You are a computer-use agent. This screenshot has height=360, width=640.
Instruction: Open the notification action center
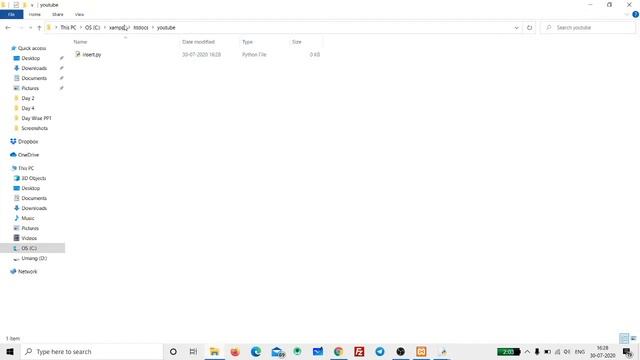(628, 352)
